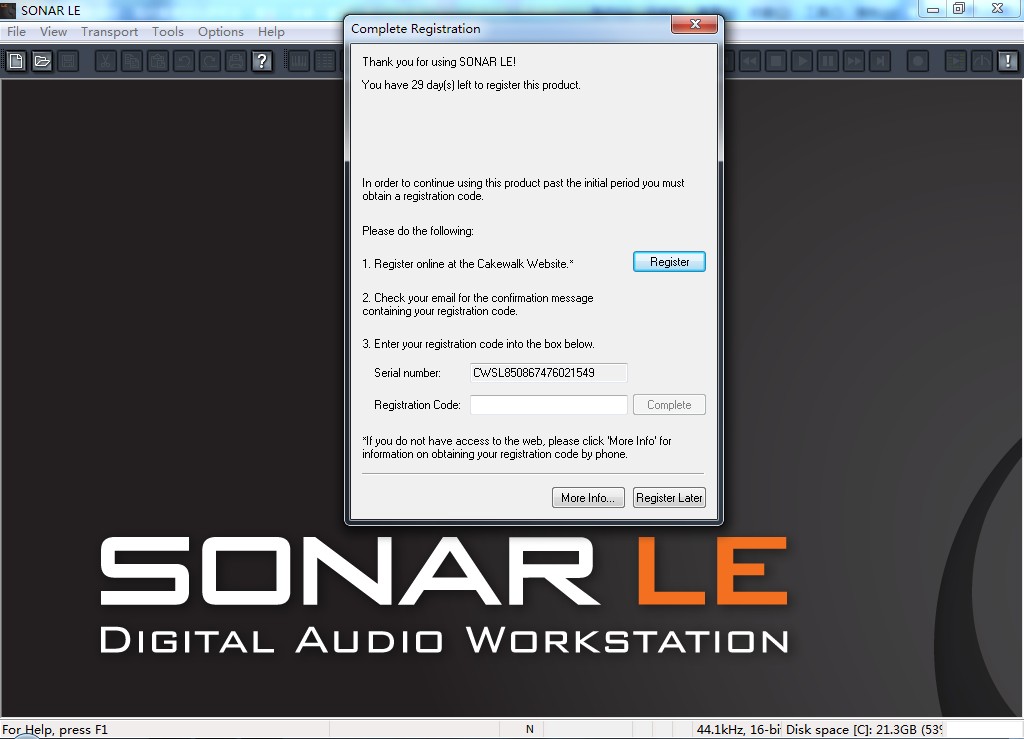Click the Undo arrow icon
The width and height of the screenshot is (1024, 739).
[184, 61]
